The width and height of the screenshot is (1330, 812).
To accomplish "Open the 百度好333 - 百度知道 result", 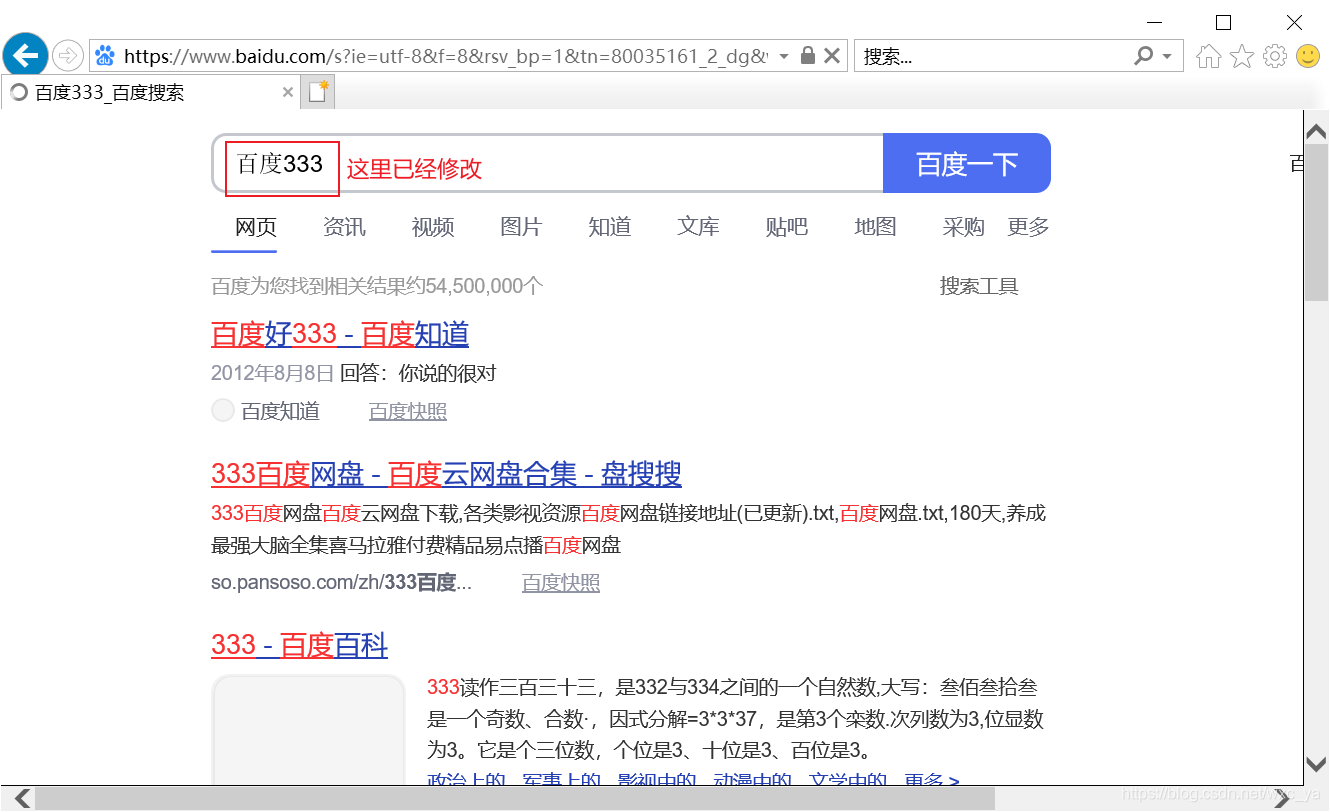I will [340, 334].
